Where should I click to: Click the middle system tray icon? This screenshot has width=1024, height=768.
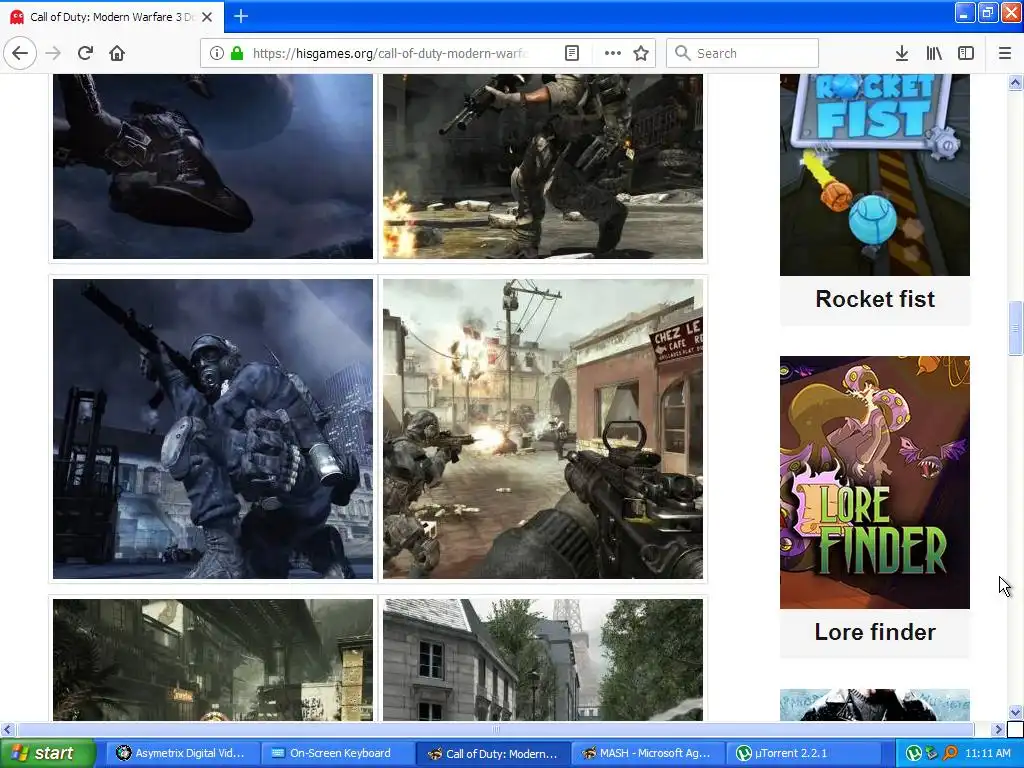click(932, 754)
